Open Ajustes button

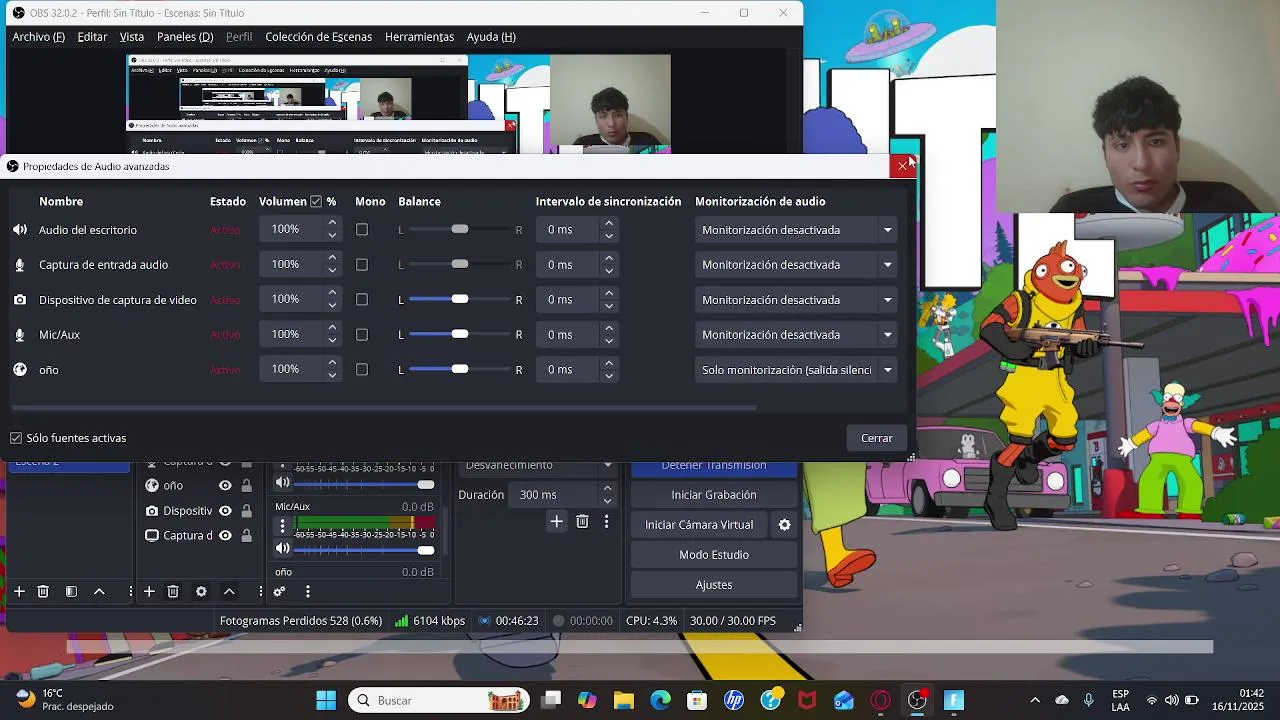pyautogui.click(x=714, y=585)
